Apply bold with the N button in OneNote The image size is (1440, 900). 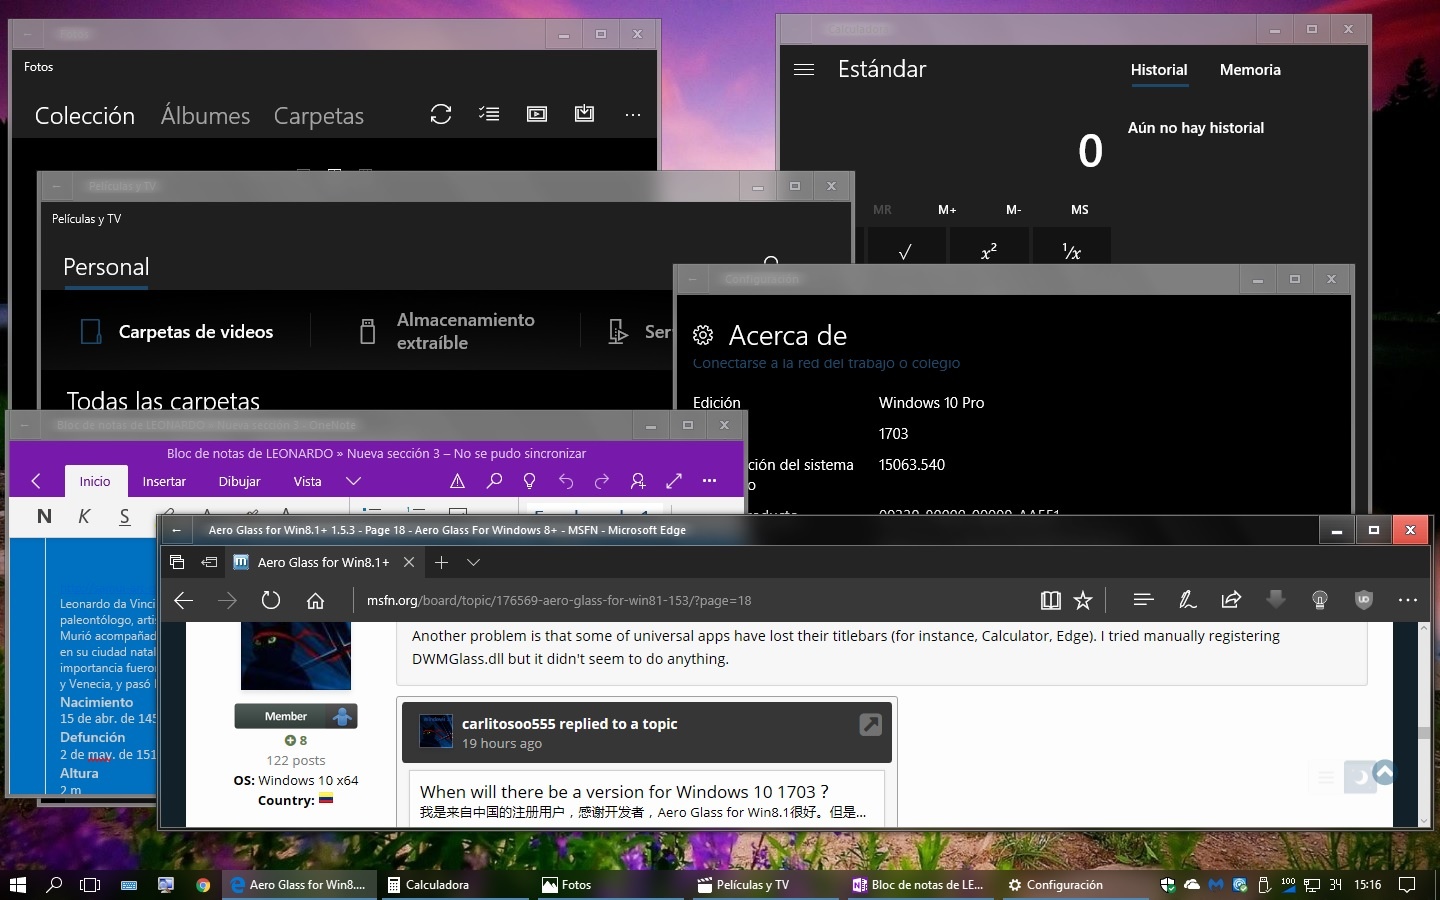point(44,516)
